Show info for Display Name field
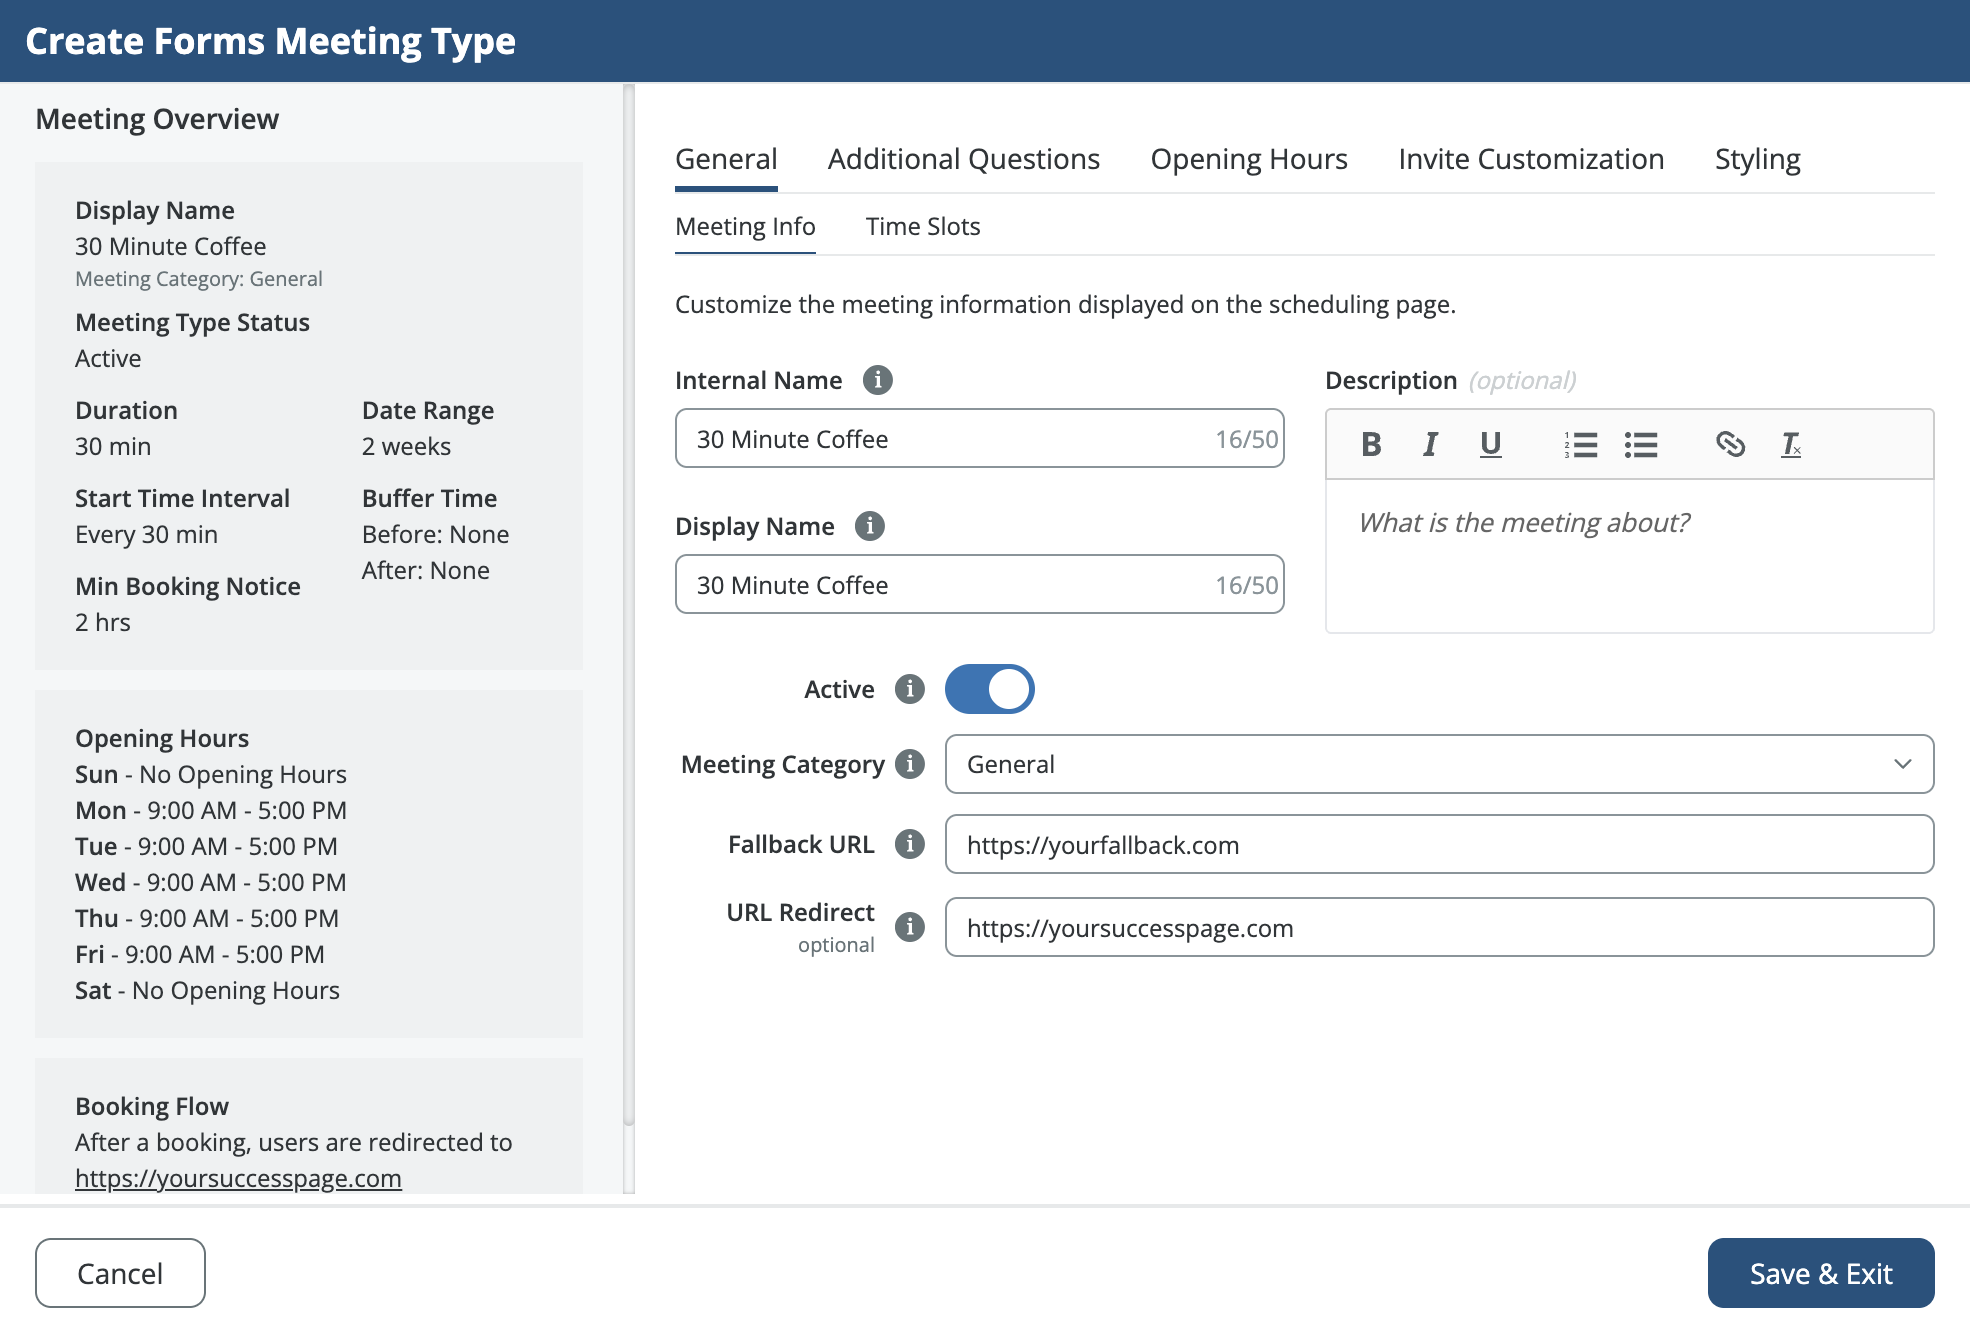Viewport: 1970px width, 1336px height. pyautogui.click(x=869, y=526)
